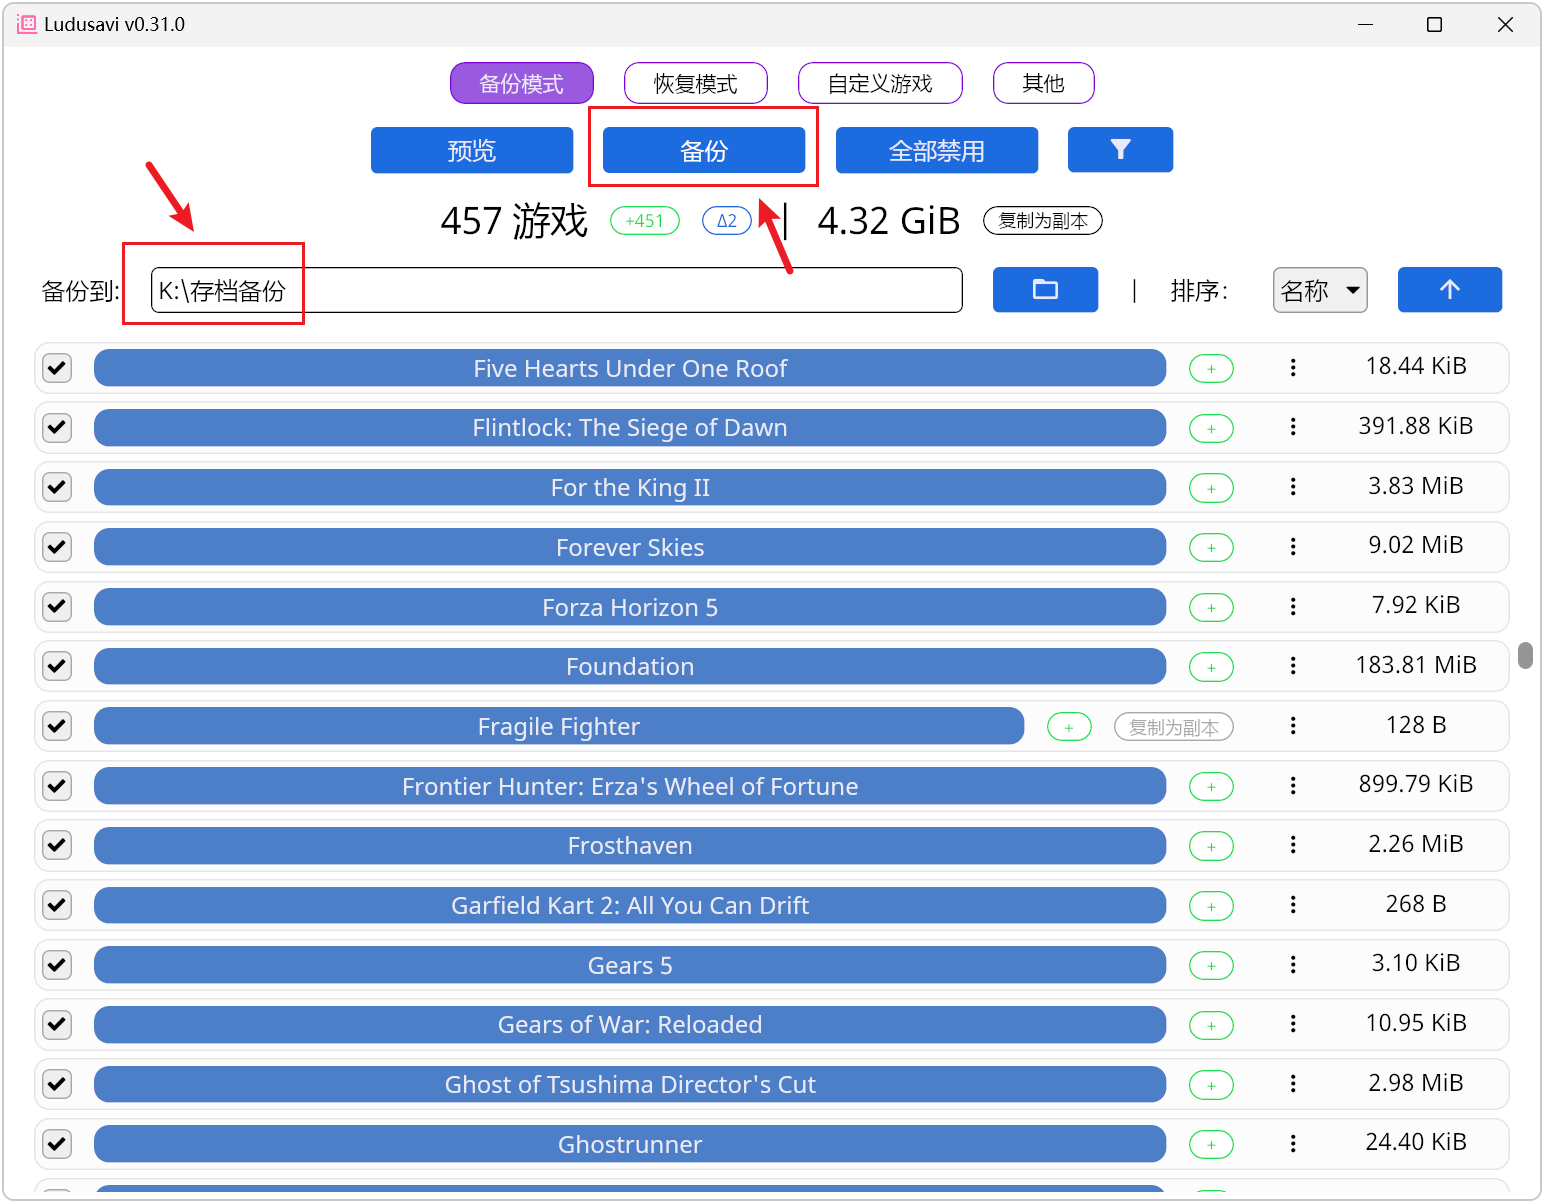
Task: Open the three-dot menu for Ghostrunner
Action: pos(1293,1144)
